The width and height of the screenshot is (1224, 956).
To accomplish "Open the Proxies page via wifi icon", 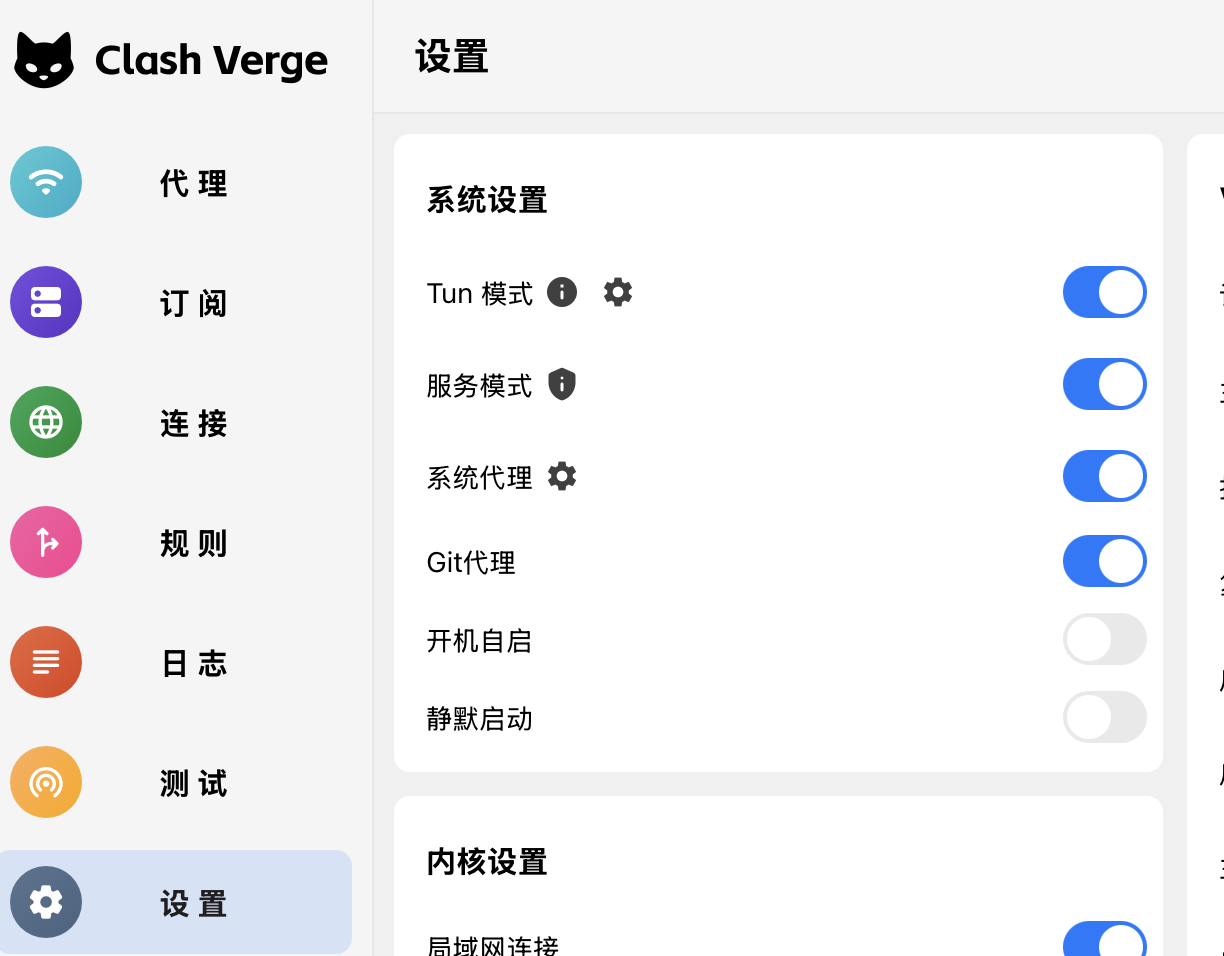I will point(46,182).
